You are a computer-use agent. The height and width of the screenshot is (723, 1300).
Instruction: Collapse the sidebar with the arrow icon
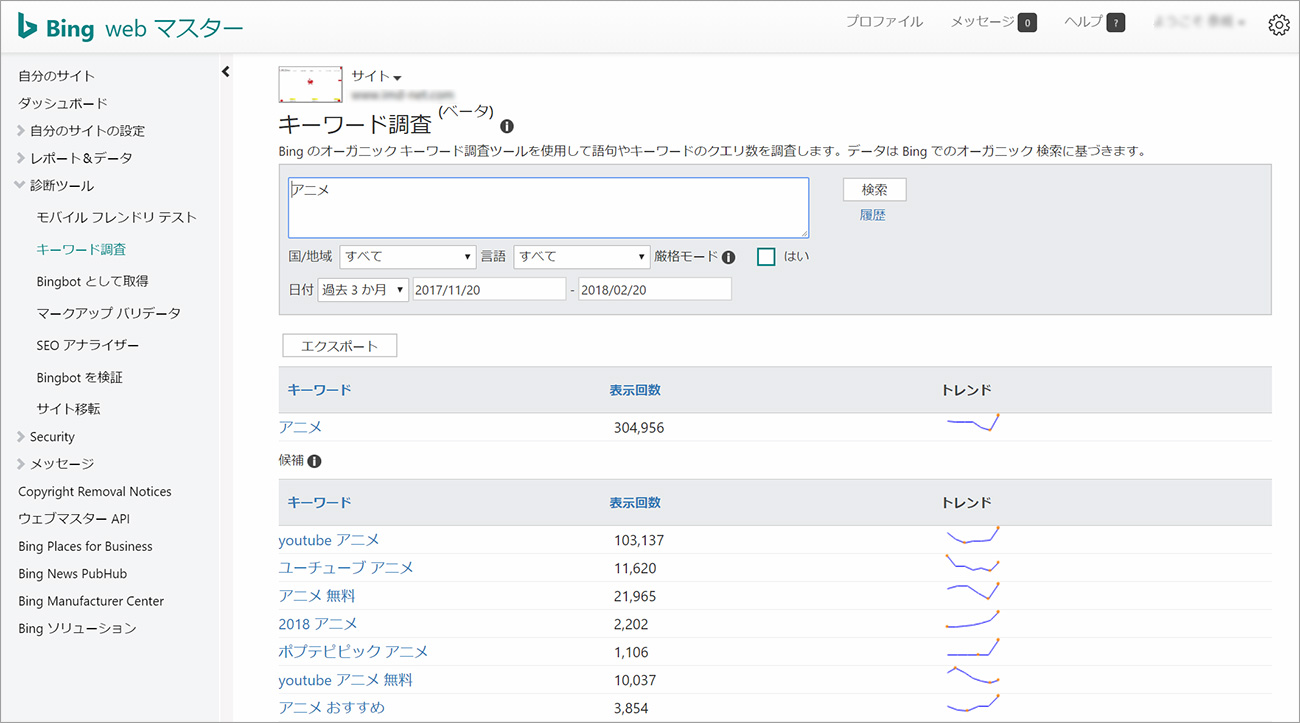(x=225, y=71)
